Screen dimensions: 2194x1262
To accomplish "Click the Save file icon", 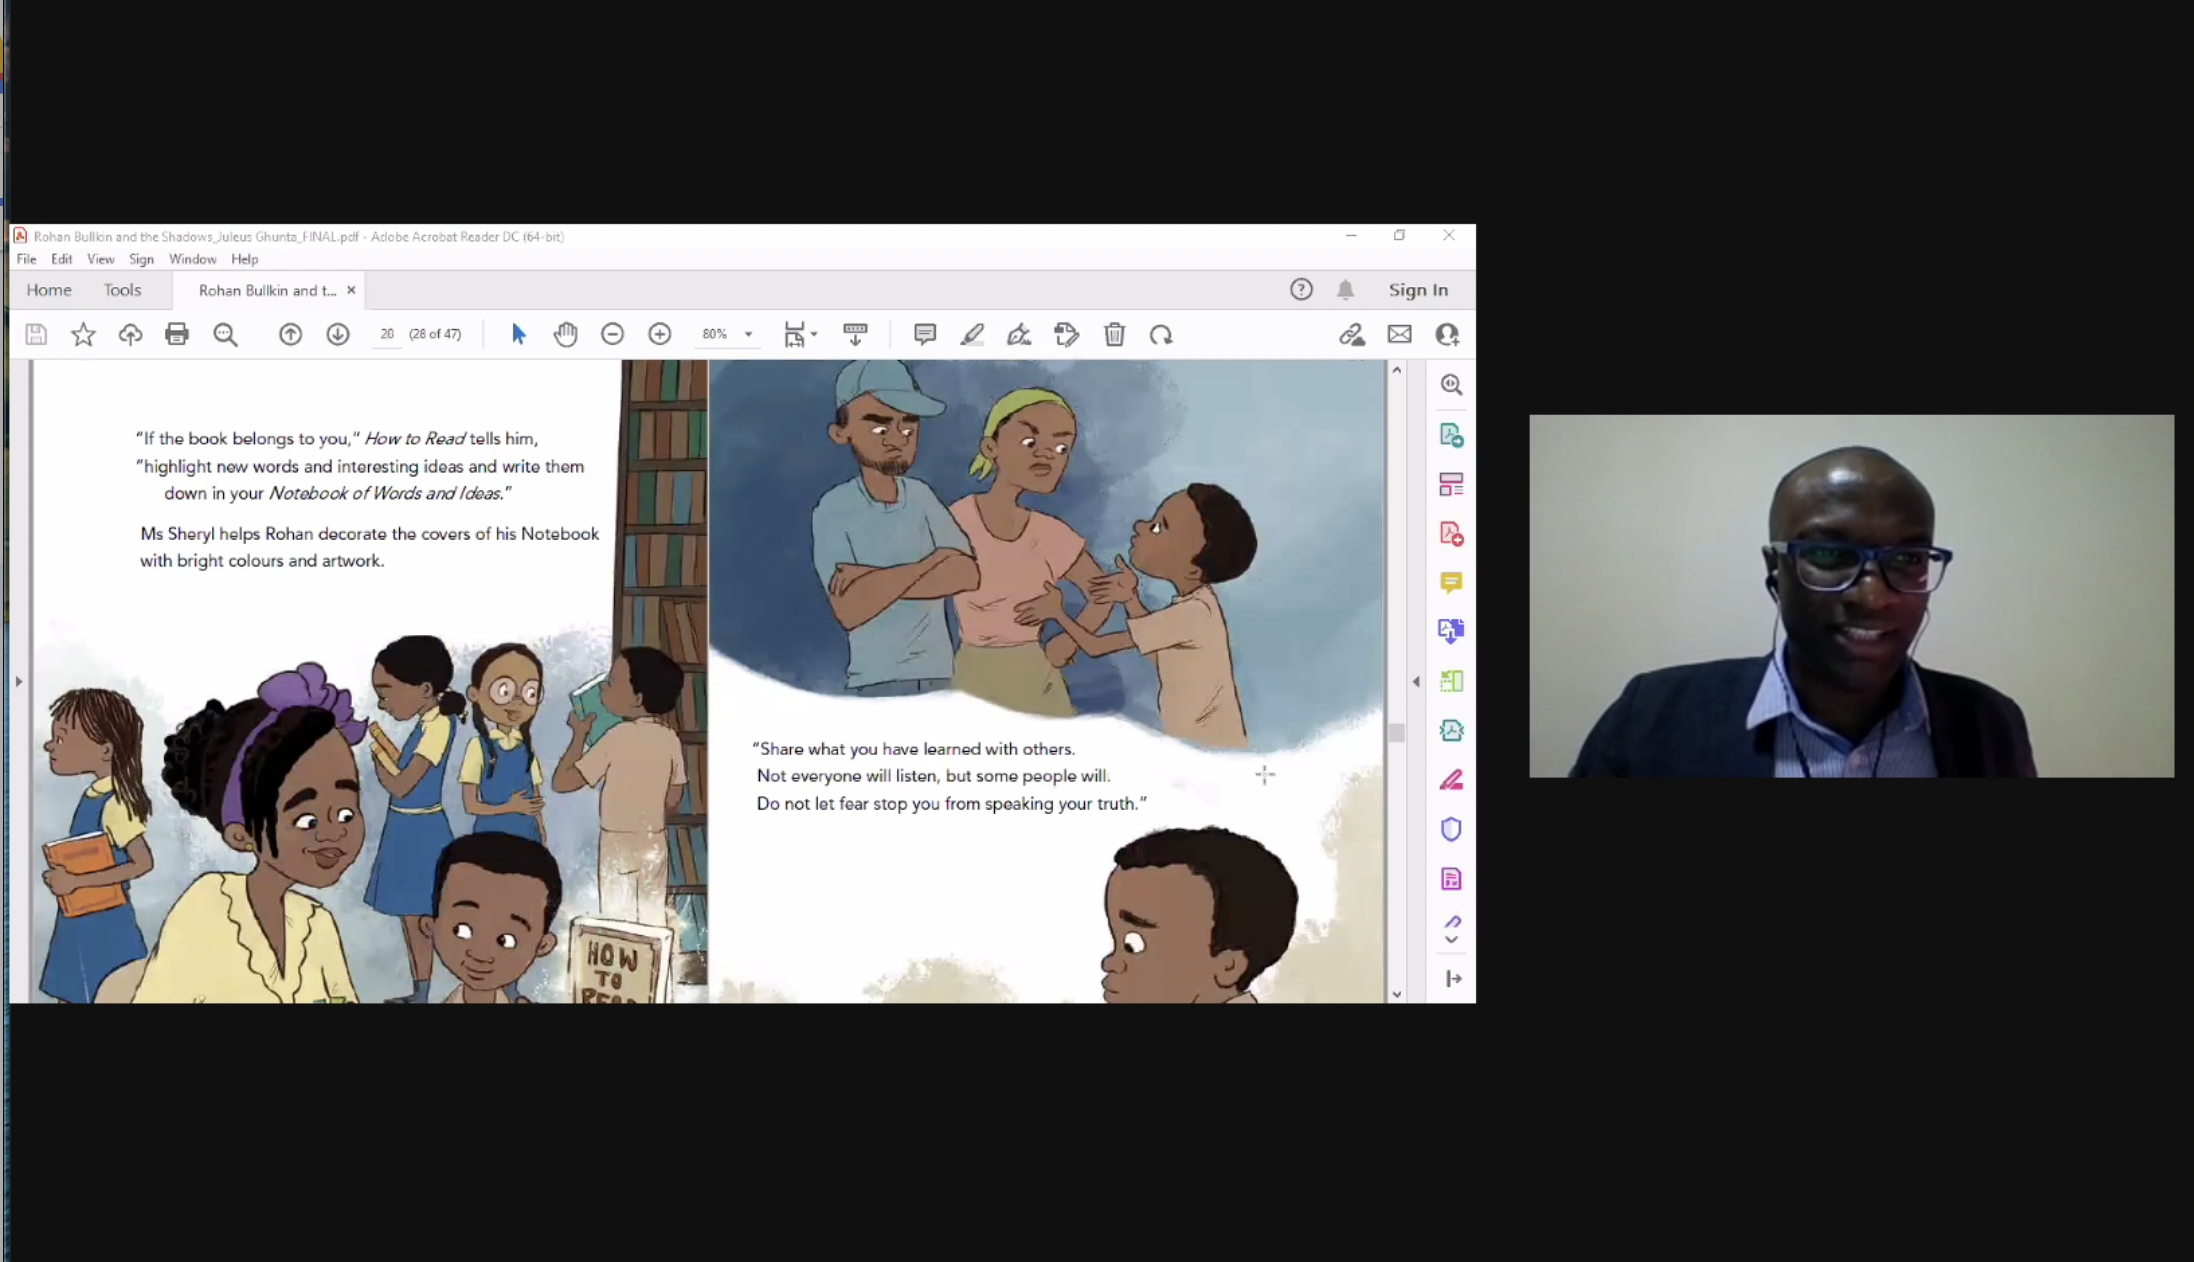I will [36, 334].
